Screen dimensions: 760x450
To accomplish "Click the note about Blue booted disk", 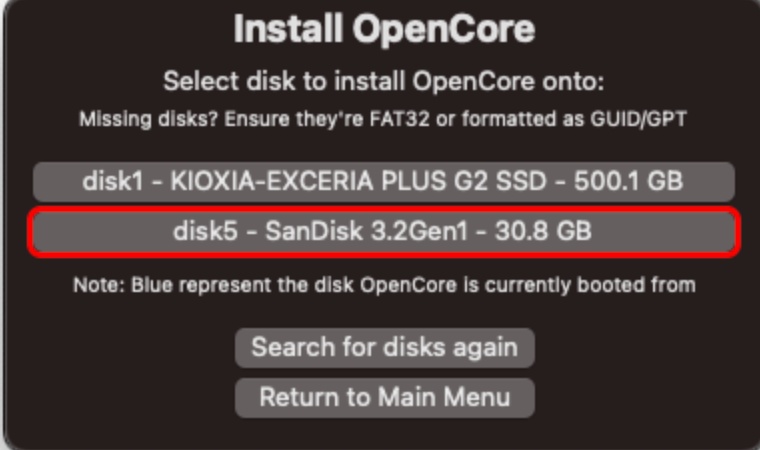I will click(384, 285).
